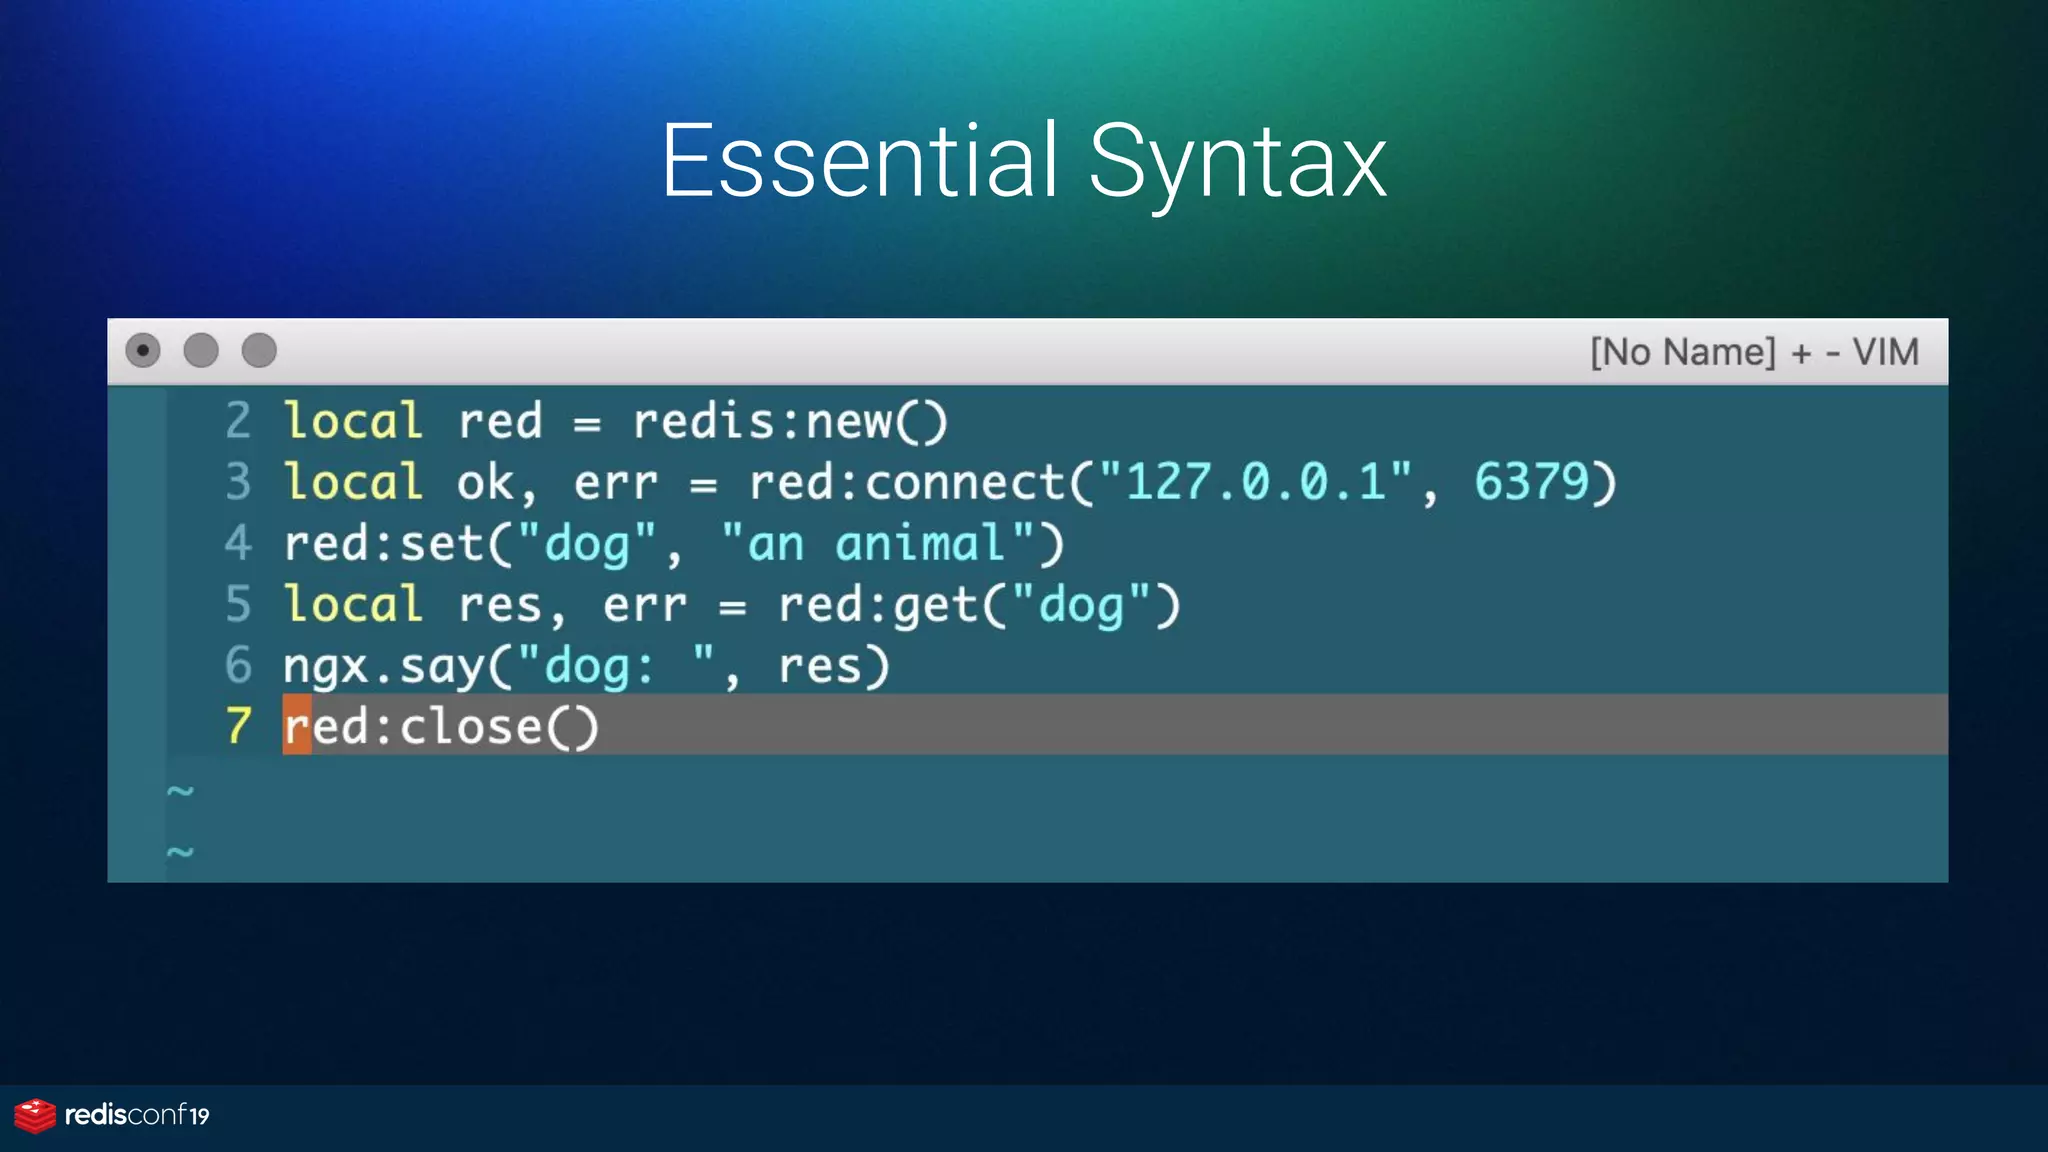Viewport: 2048px width, 1152px height.
Task: Click the third gray zoom window button
Action: [259, 351]
